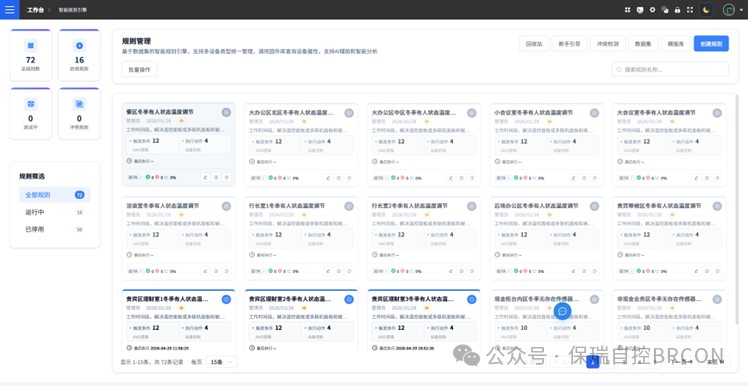
Task: Click last action icon on 小会议室 rule card
Action: tap(594, 178)
